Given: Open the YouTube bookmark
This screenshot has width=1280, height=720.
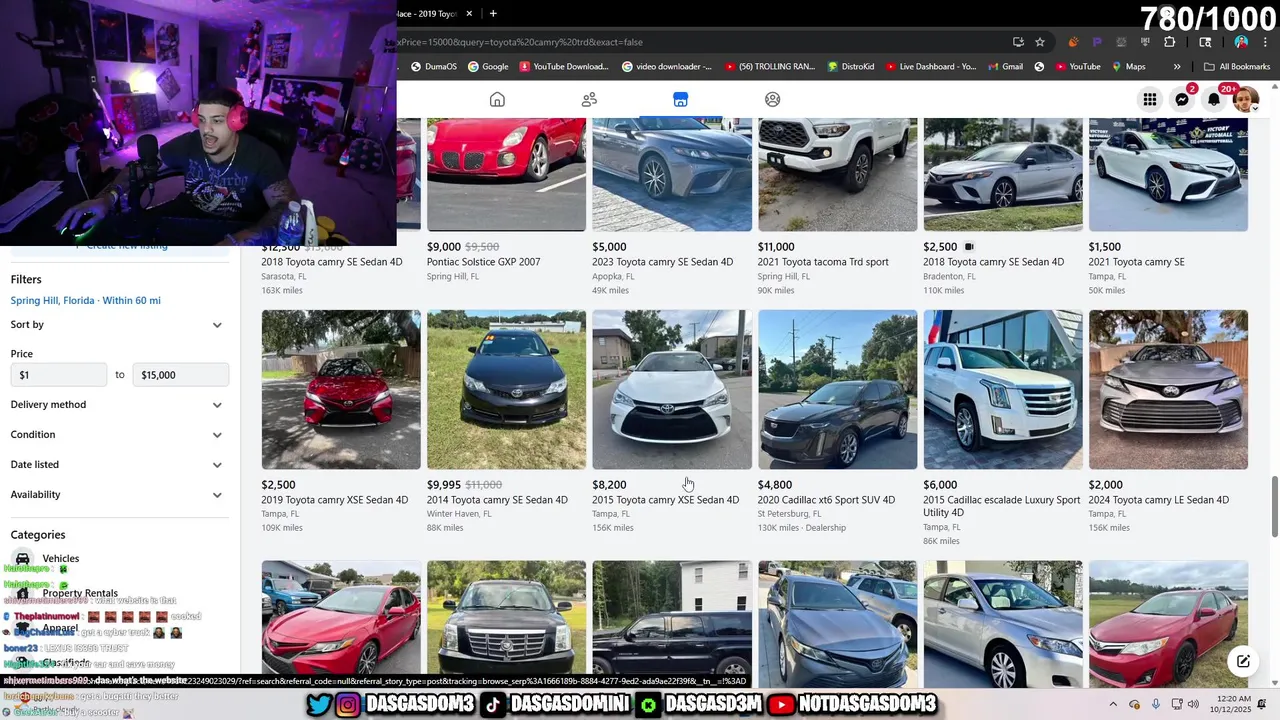Looking at the screenshot, I should pos(1077,67).
